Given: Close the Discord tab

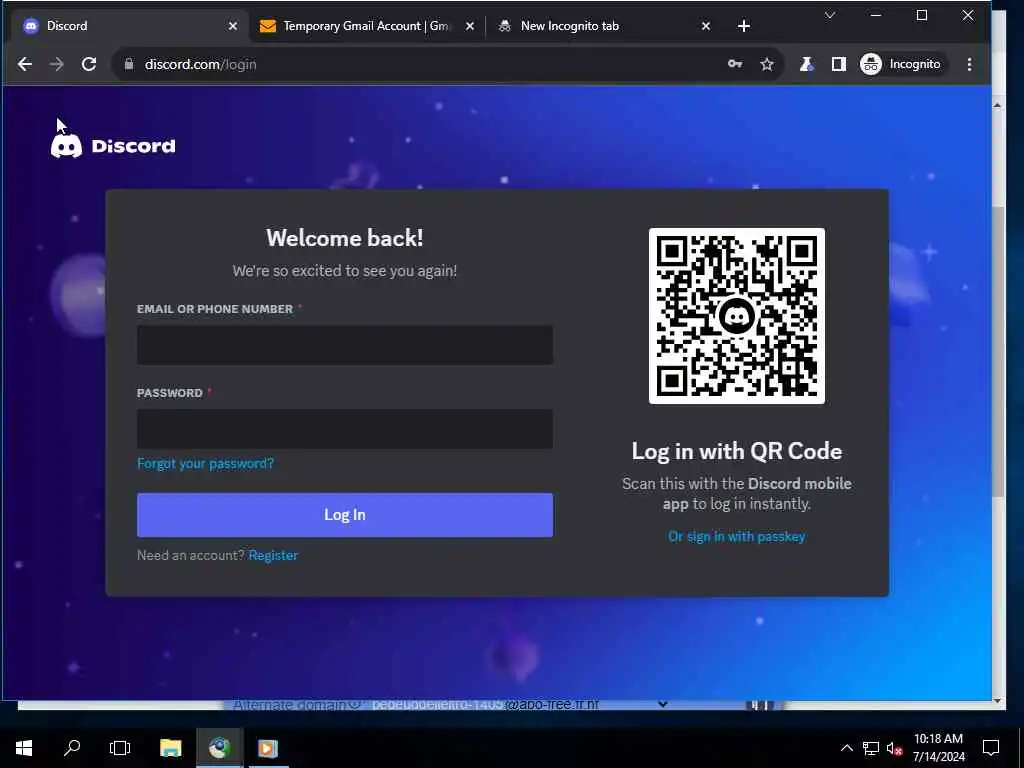Looking at the screenshot, I should 233,26.
